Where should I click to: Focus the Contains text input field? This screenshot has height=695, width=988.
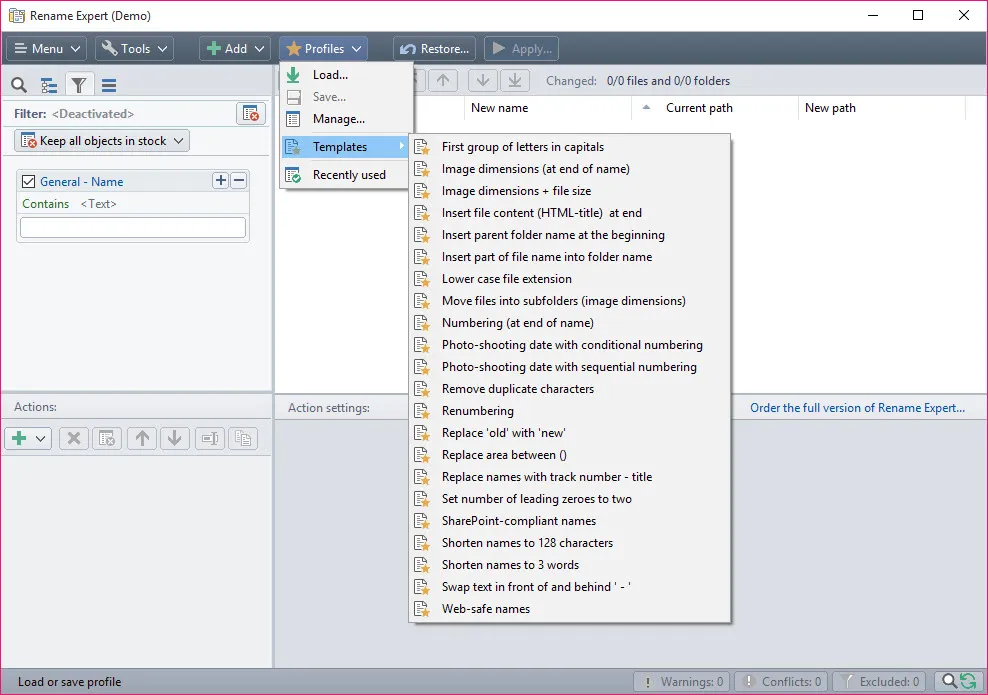click(133, 227)
